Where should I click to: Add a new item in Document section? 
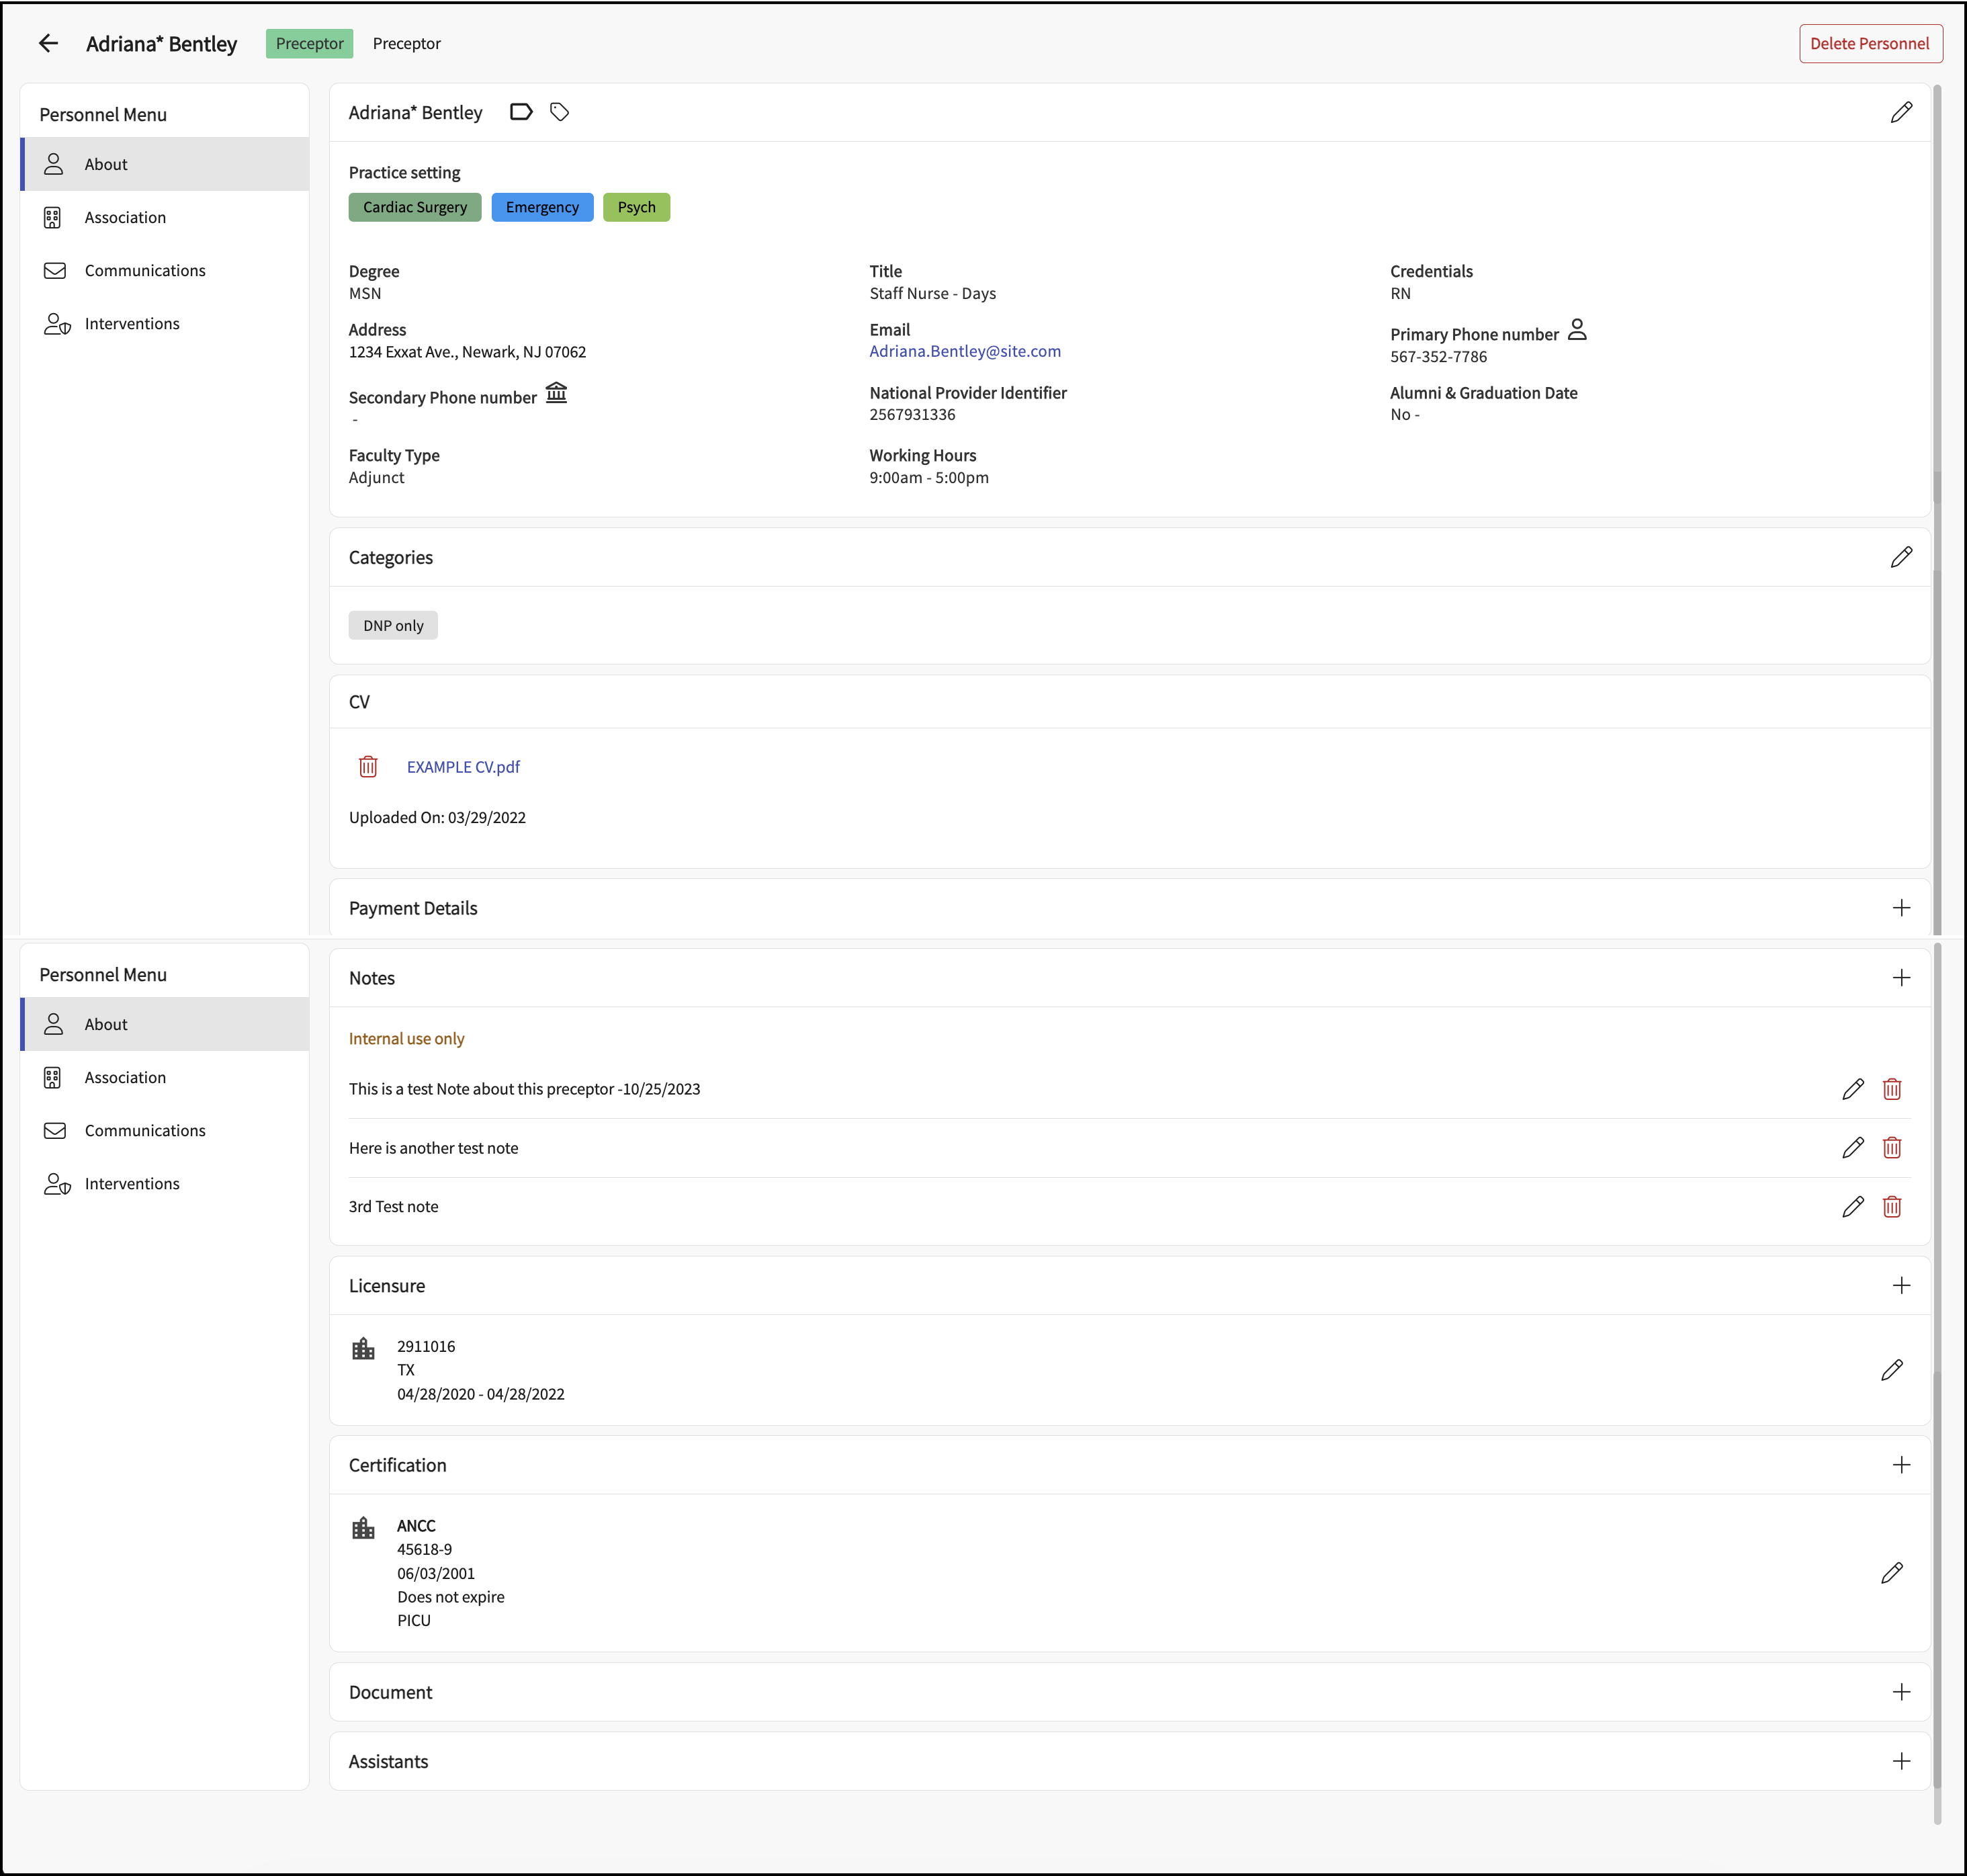click(x=1901, y=1692)
